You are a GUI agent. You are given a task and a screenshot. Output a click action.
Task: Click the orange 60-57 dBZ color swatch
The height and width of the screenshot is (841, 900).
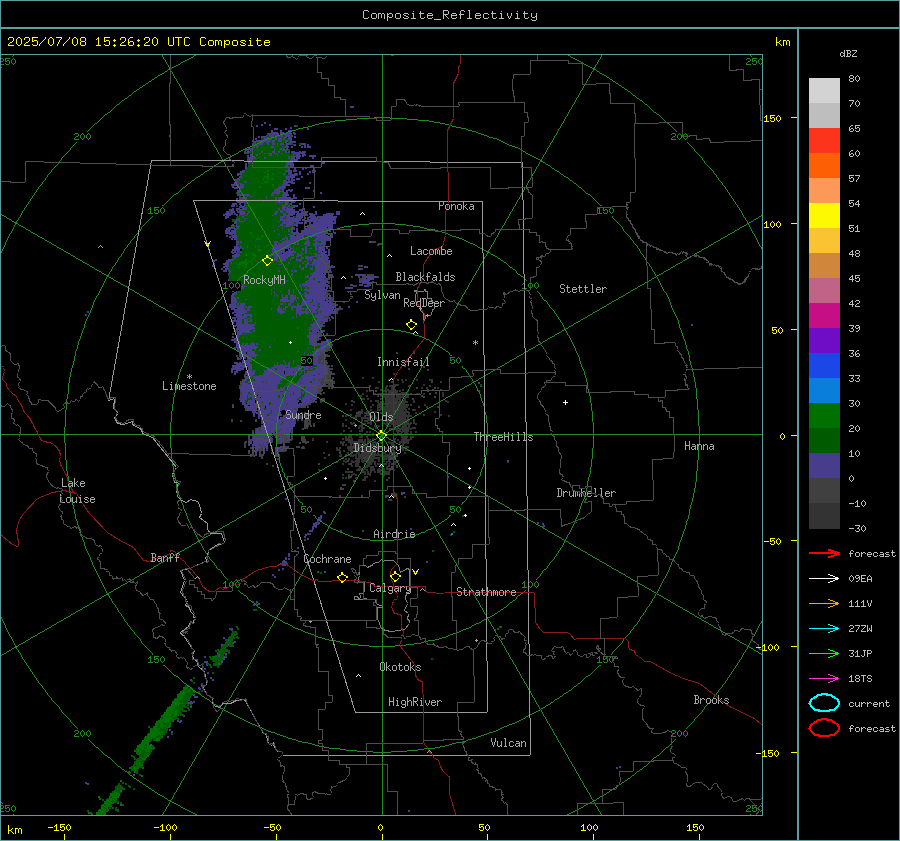824,166
